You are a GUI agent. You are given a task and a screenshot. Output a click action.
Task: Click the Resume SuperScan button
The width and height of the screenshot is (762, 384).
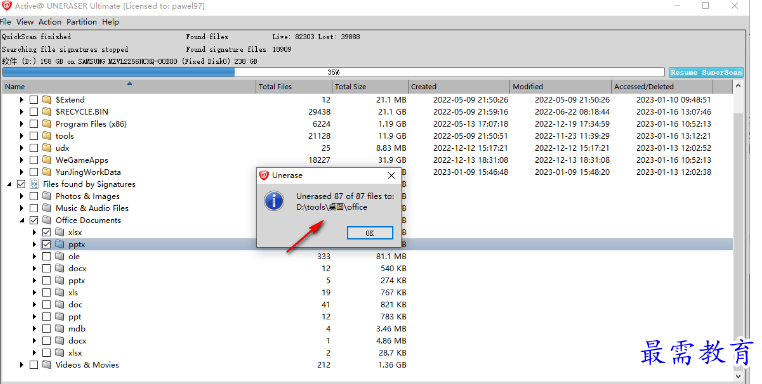[706, 72]
